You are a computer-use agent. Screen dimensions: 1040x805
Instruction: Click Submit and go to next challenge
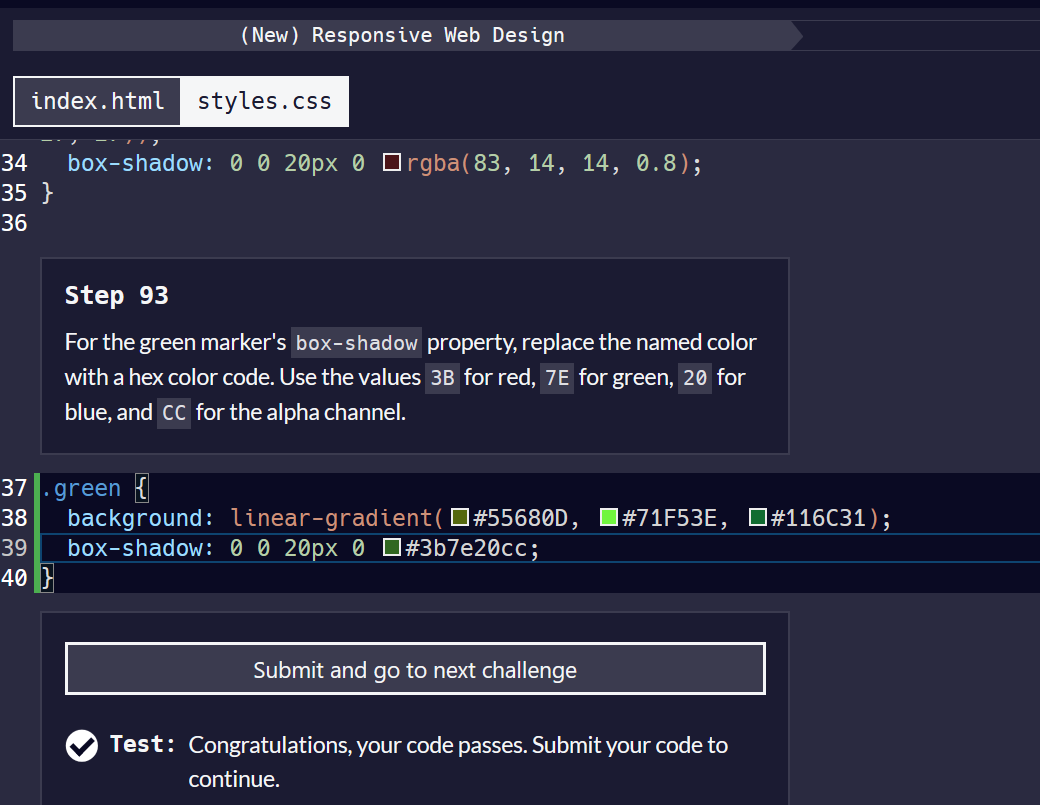(x=415, y=669)
